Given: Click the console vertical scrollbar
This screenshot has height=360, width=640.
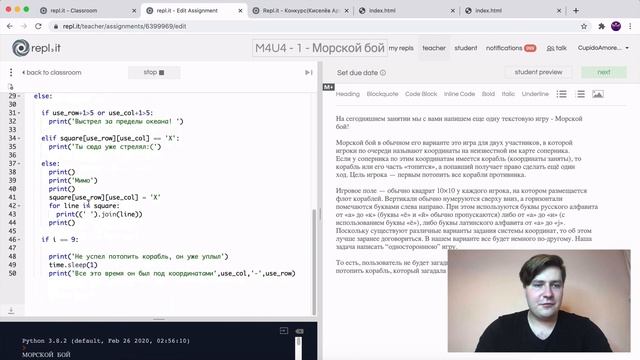Looking at the screenshot, I should click(298, 347).
